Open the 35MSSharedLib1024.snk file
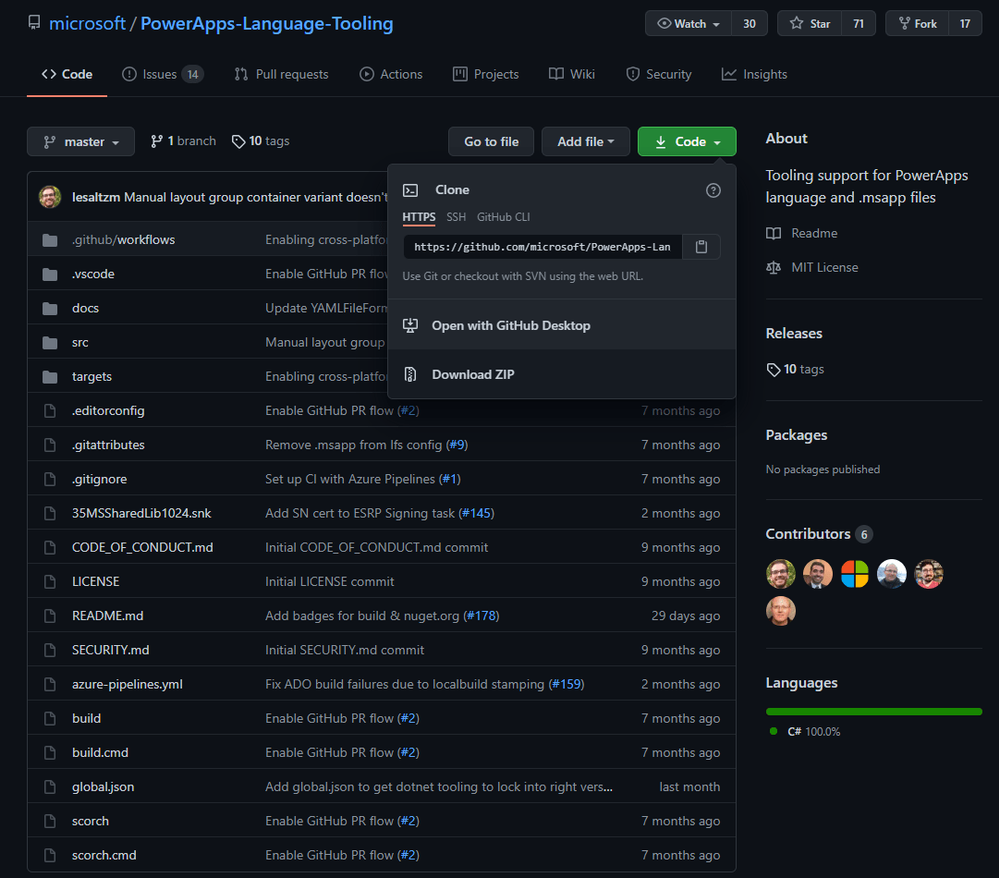 (141, 514)
